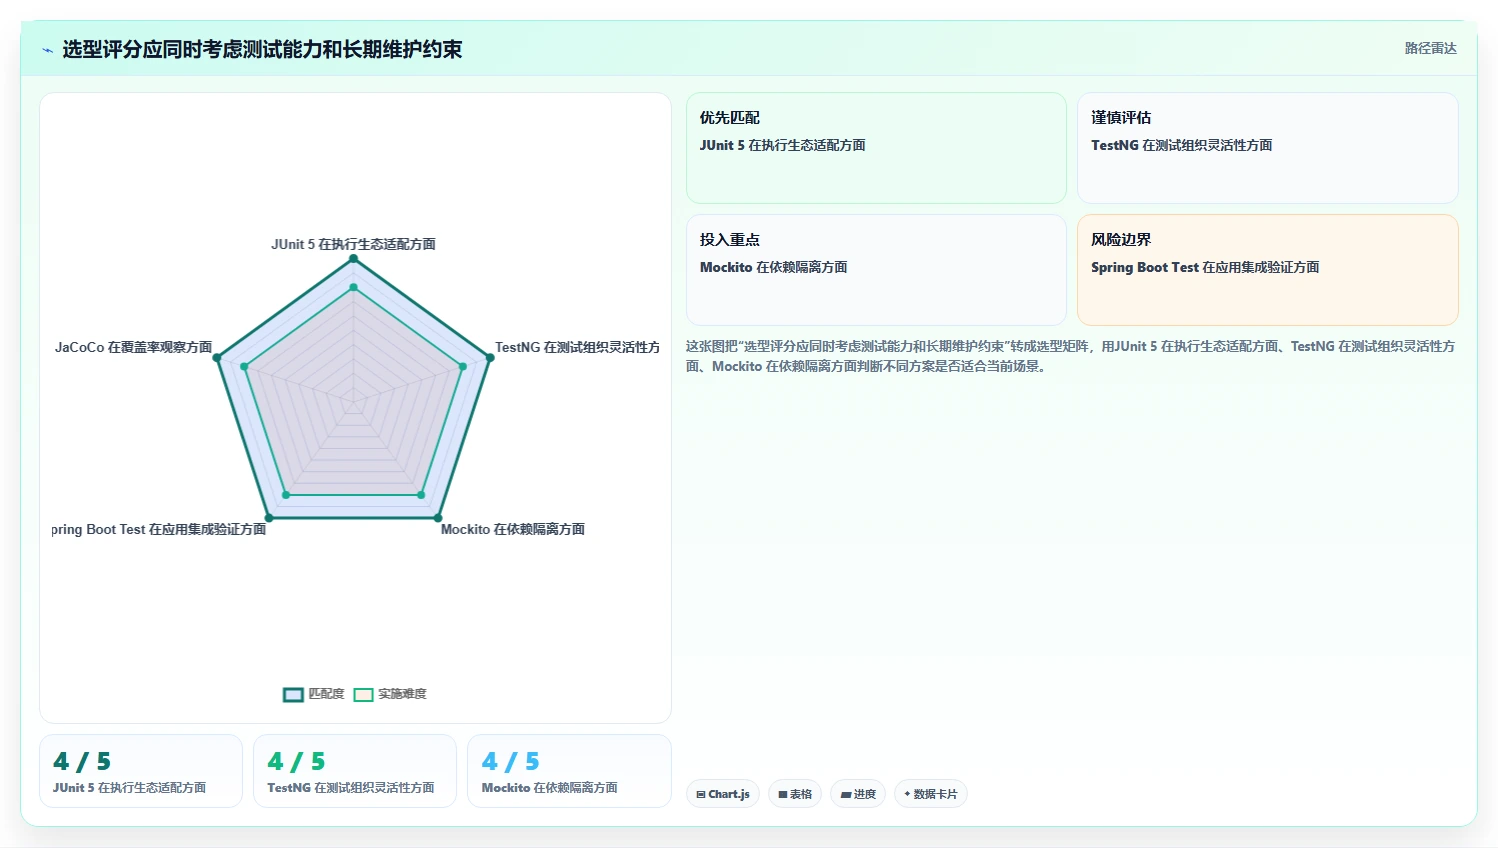Click the description paragraph starting with 这张图把

[1070, 356]
